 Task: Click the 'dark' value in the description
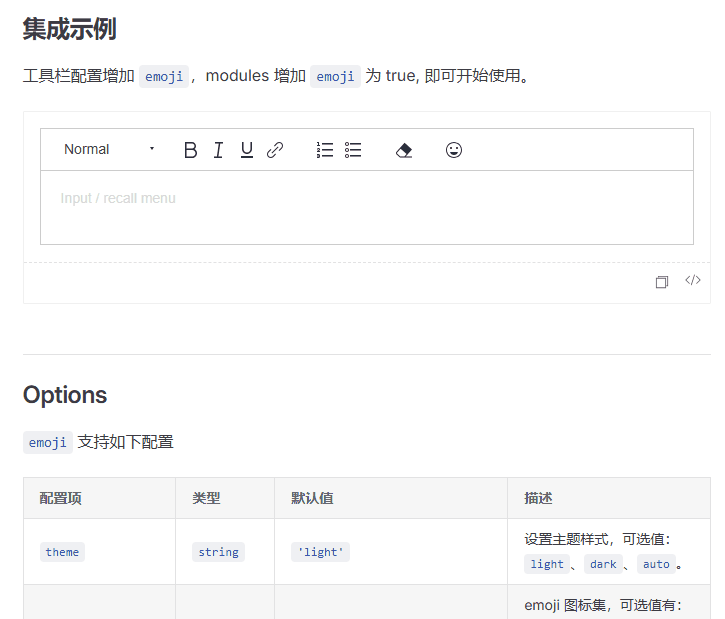pos(603,564)
